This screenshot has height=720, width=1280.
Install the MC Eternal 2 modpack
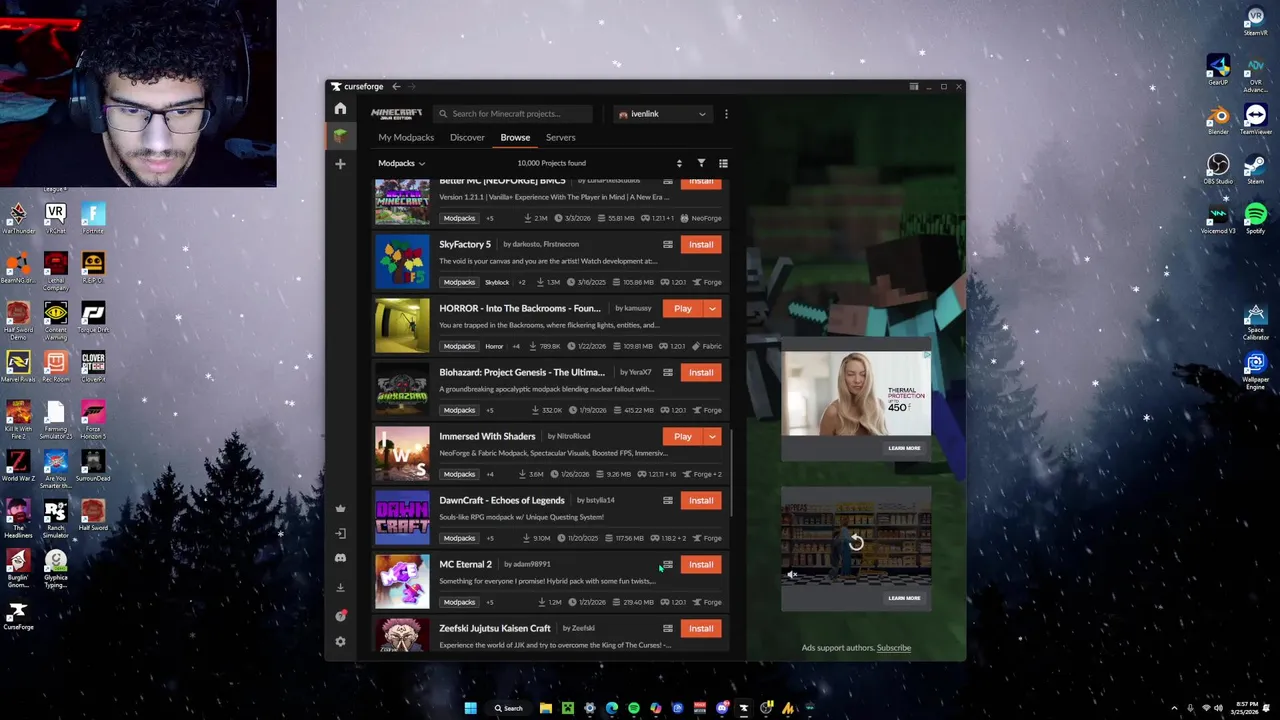coord(701,564)
